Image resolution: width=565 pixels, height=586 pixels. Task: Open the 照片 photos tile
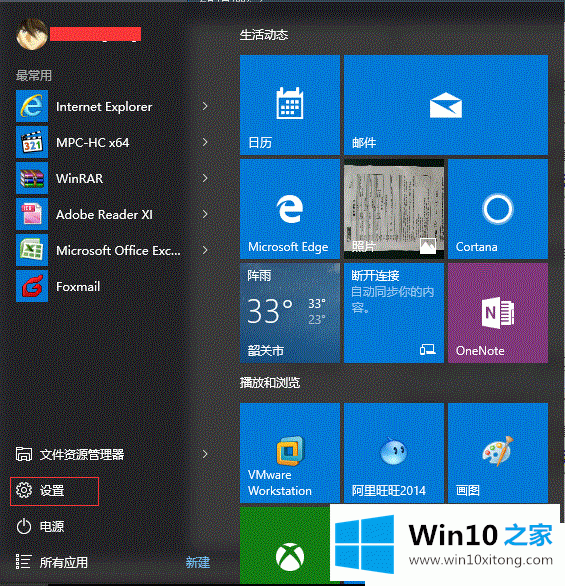coord(394,209)
